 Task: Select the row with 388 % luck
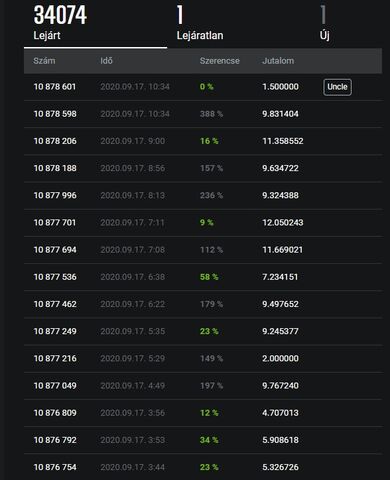pyautogui.click(x=203, y=114)
